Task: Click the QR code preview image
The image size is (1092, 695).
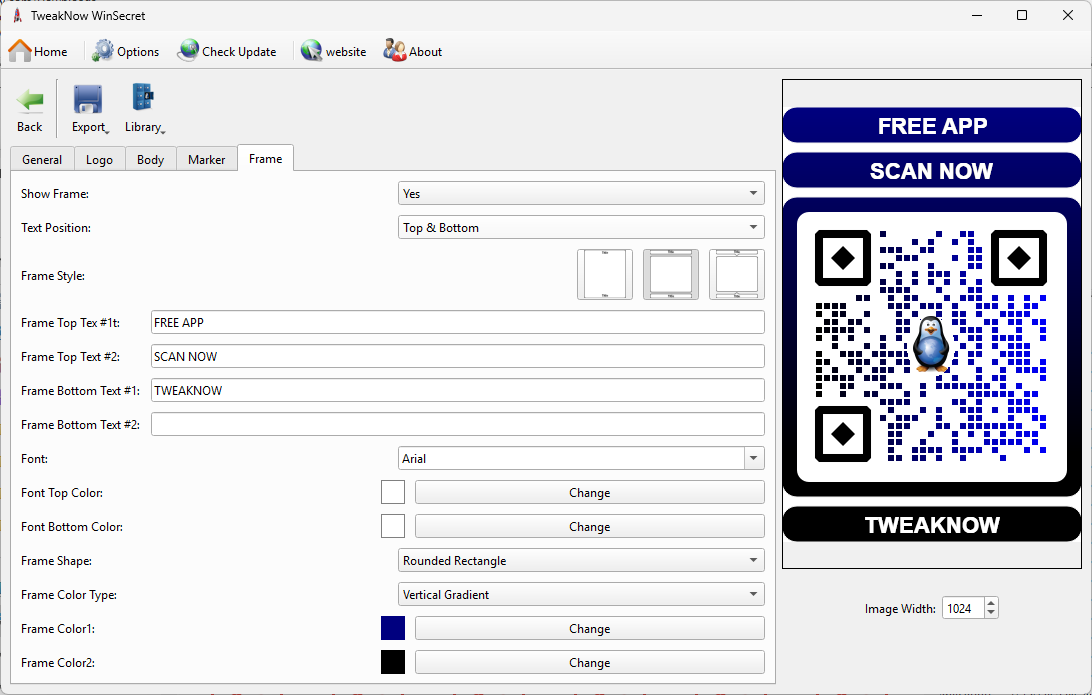Action: point(932,324)
